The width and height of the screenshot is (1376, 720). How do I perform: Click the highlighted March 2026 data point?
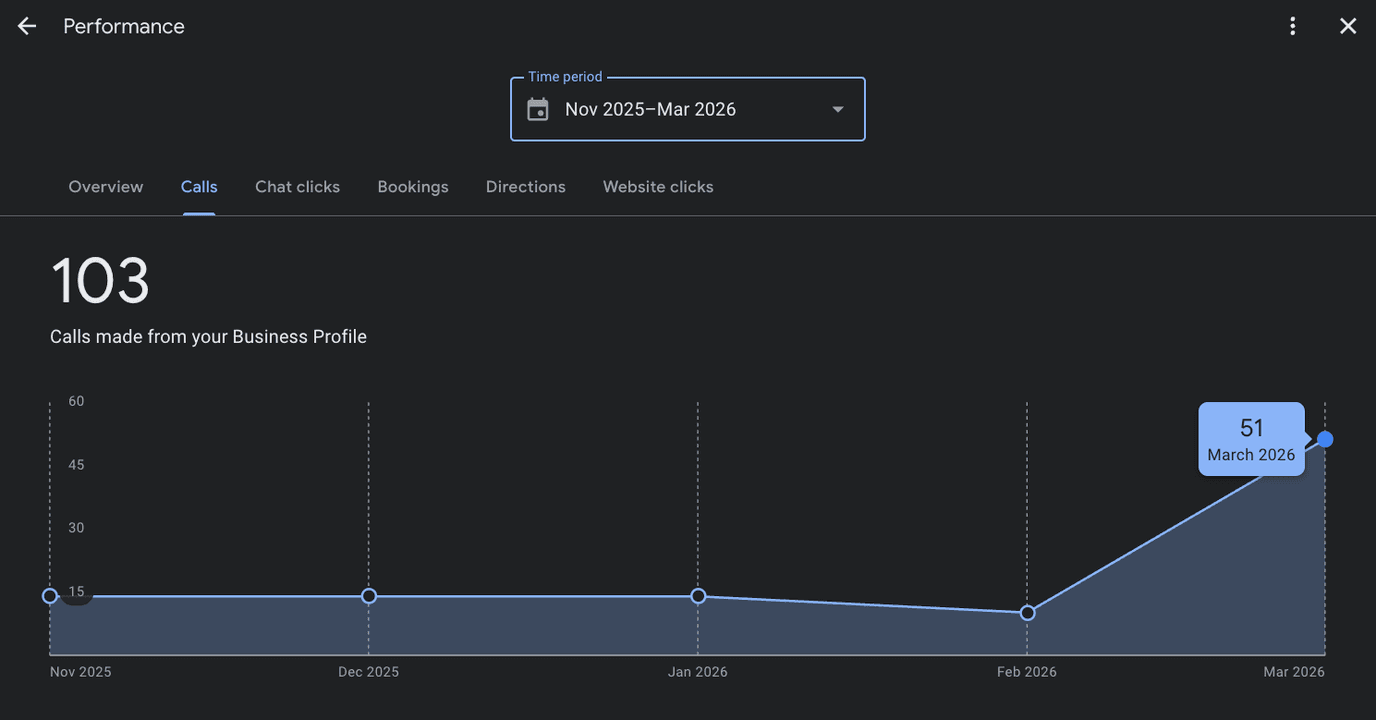point(1325,439)
